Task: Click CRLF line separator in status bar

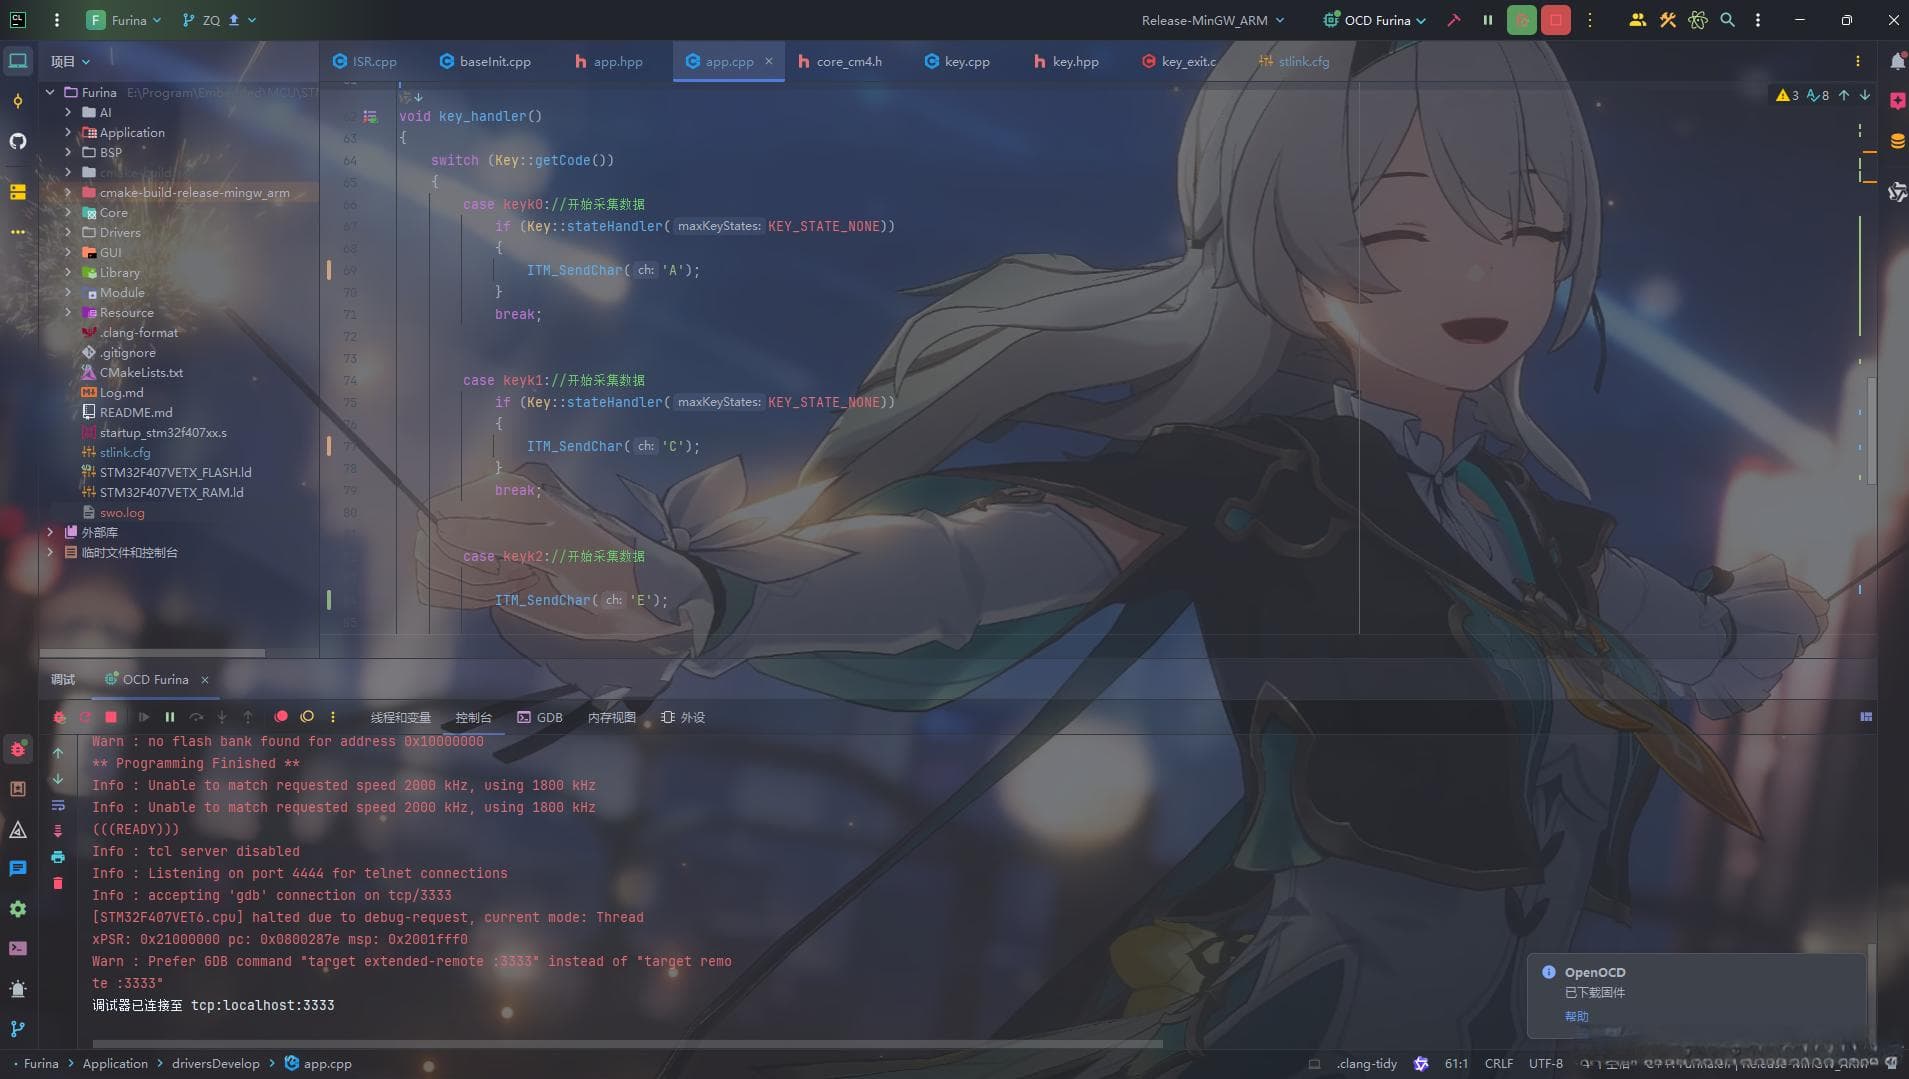Action: point(1498,1063)
